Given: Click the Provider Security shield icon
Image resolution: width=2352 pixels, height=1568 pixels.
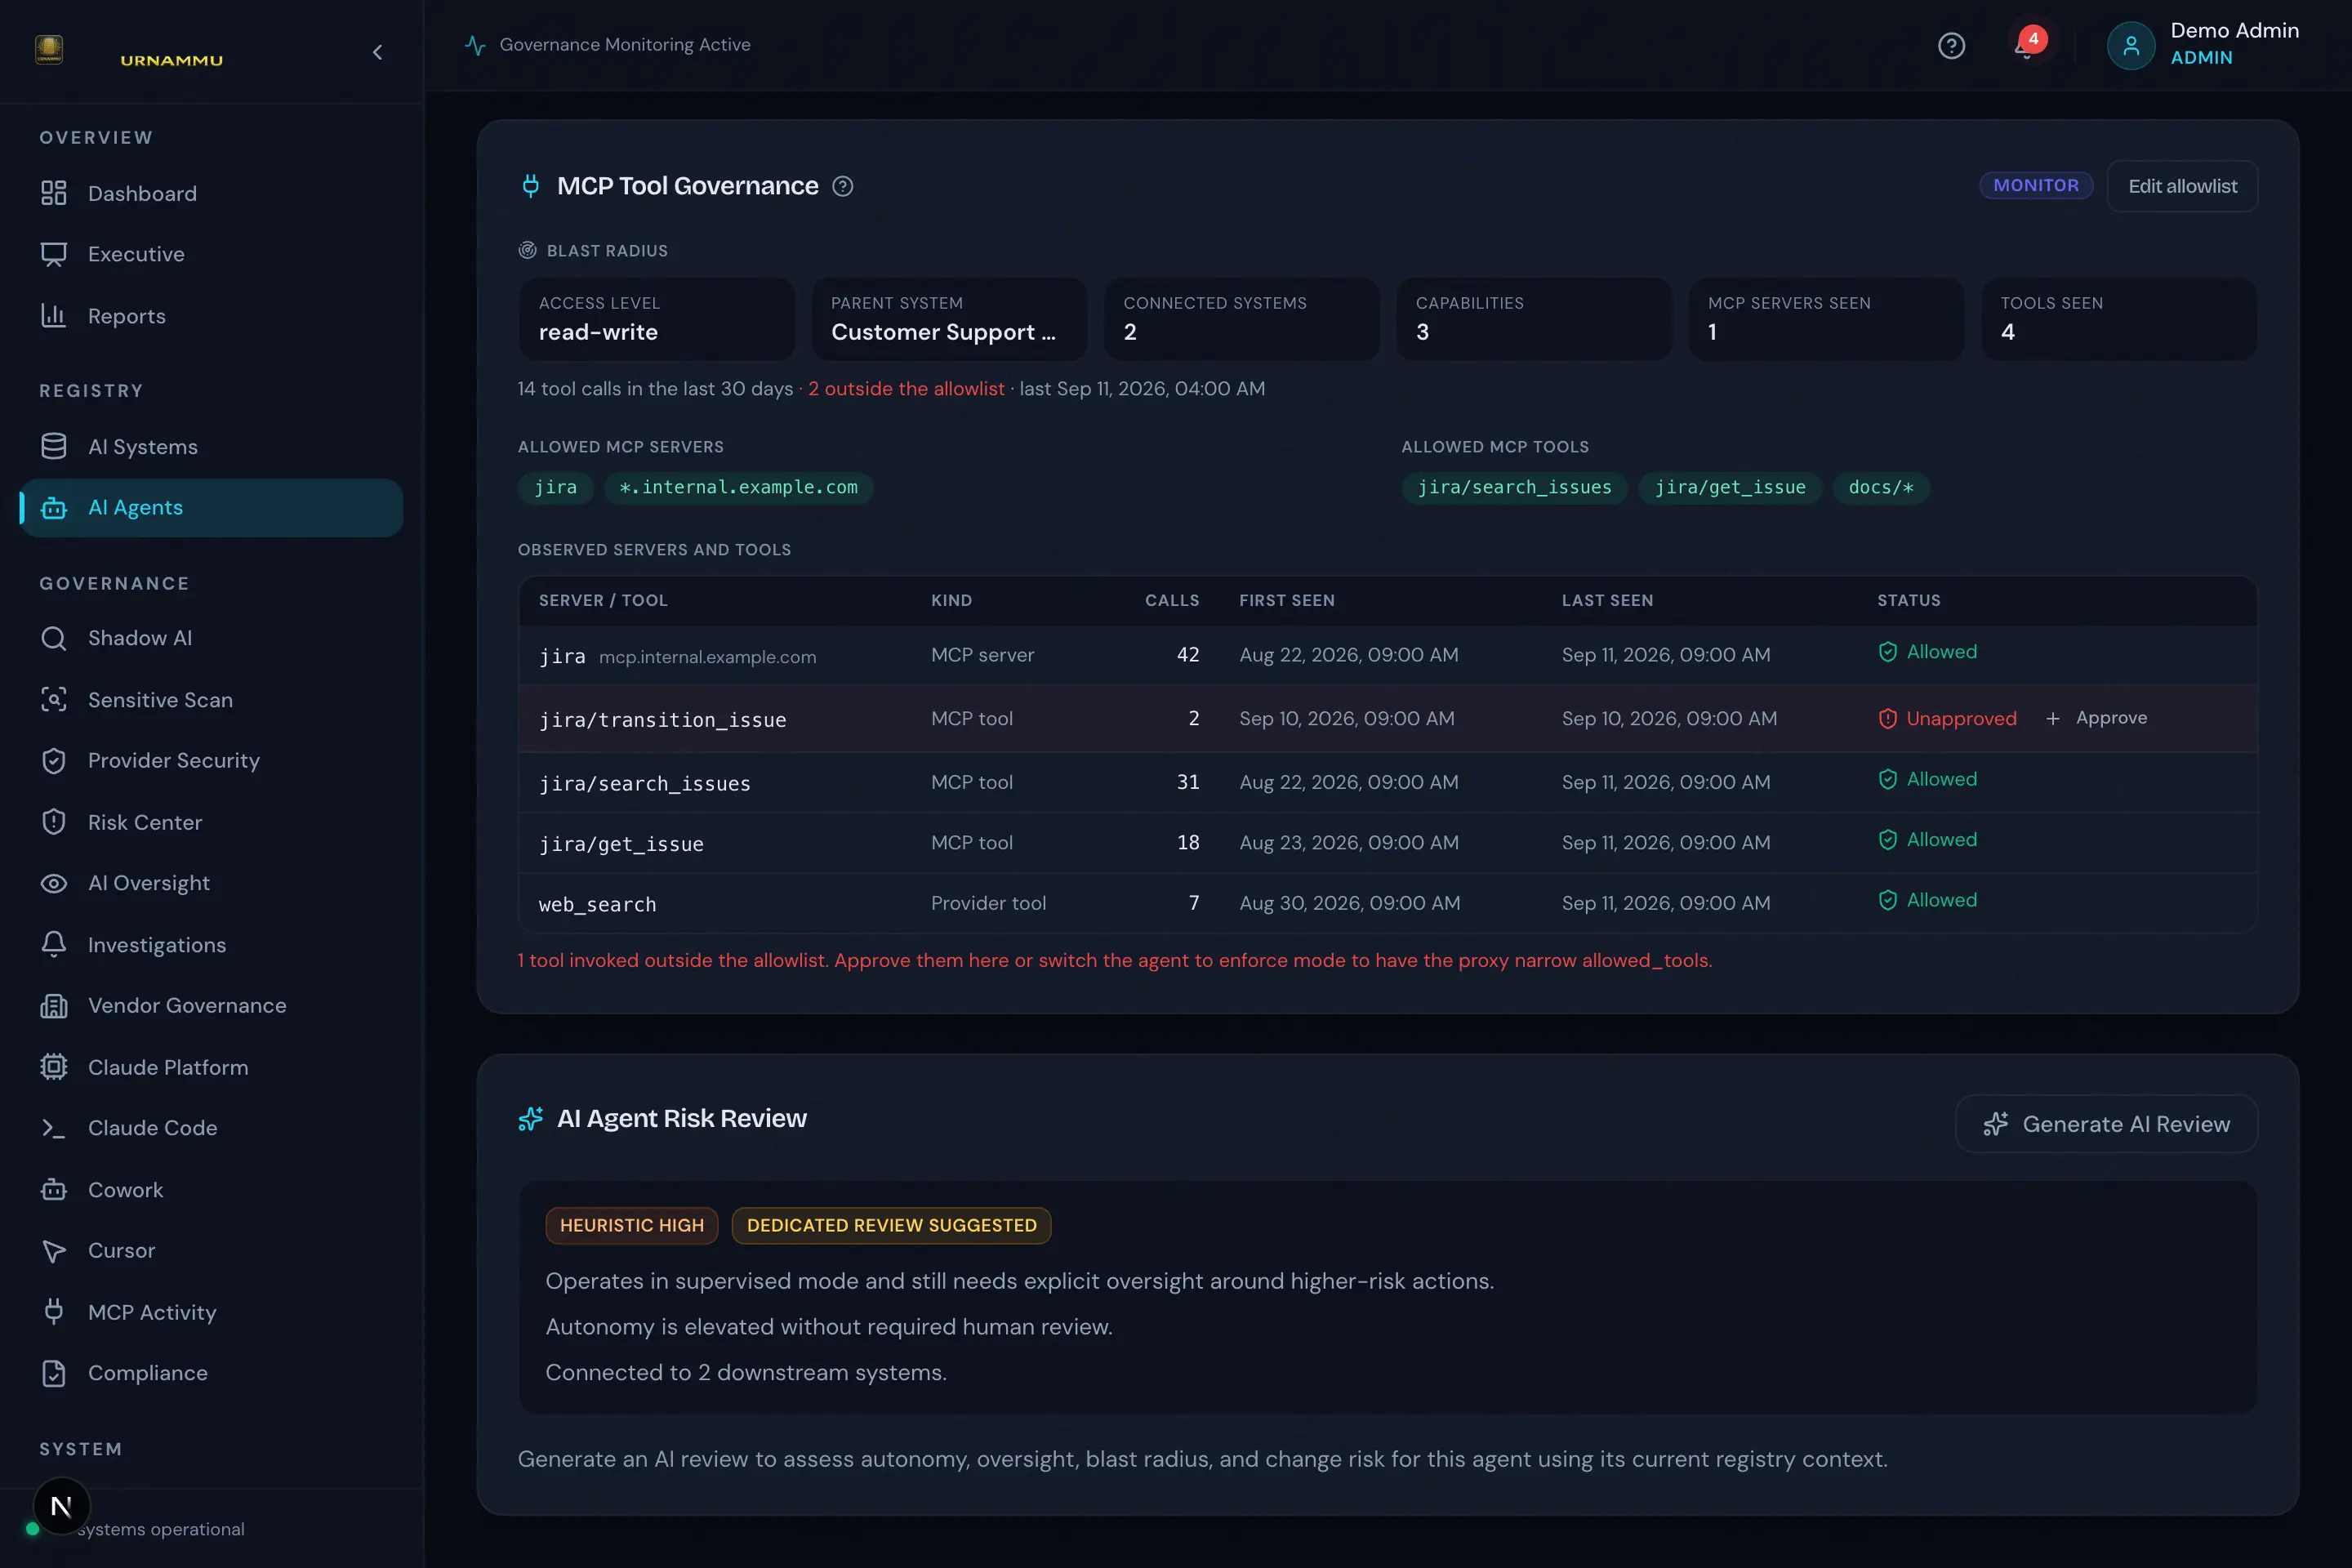Looking at the screenshot, I should click(x=54, y=761).
